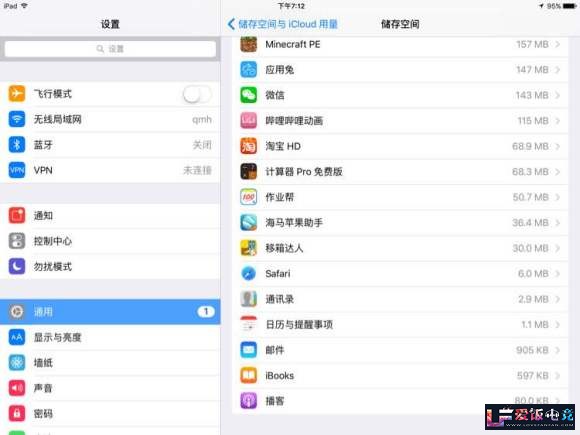Screen dimensions: 580x435
Task: Expand the 作业帮 50.7 MB chevron
Action: click(x=557, y=197)
